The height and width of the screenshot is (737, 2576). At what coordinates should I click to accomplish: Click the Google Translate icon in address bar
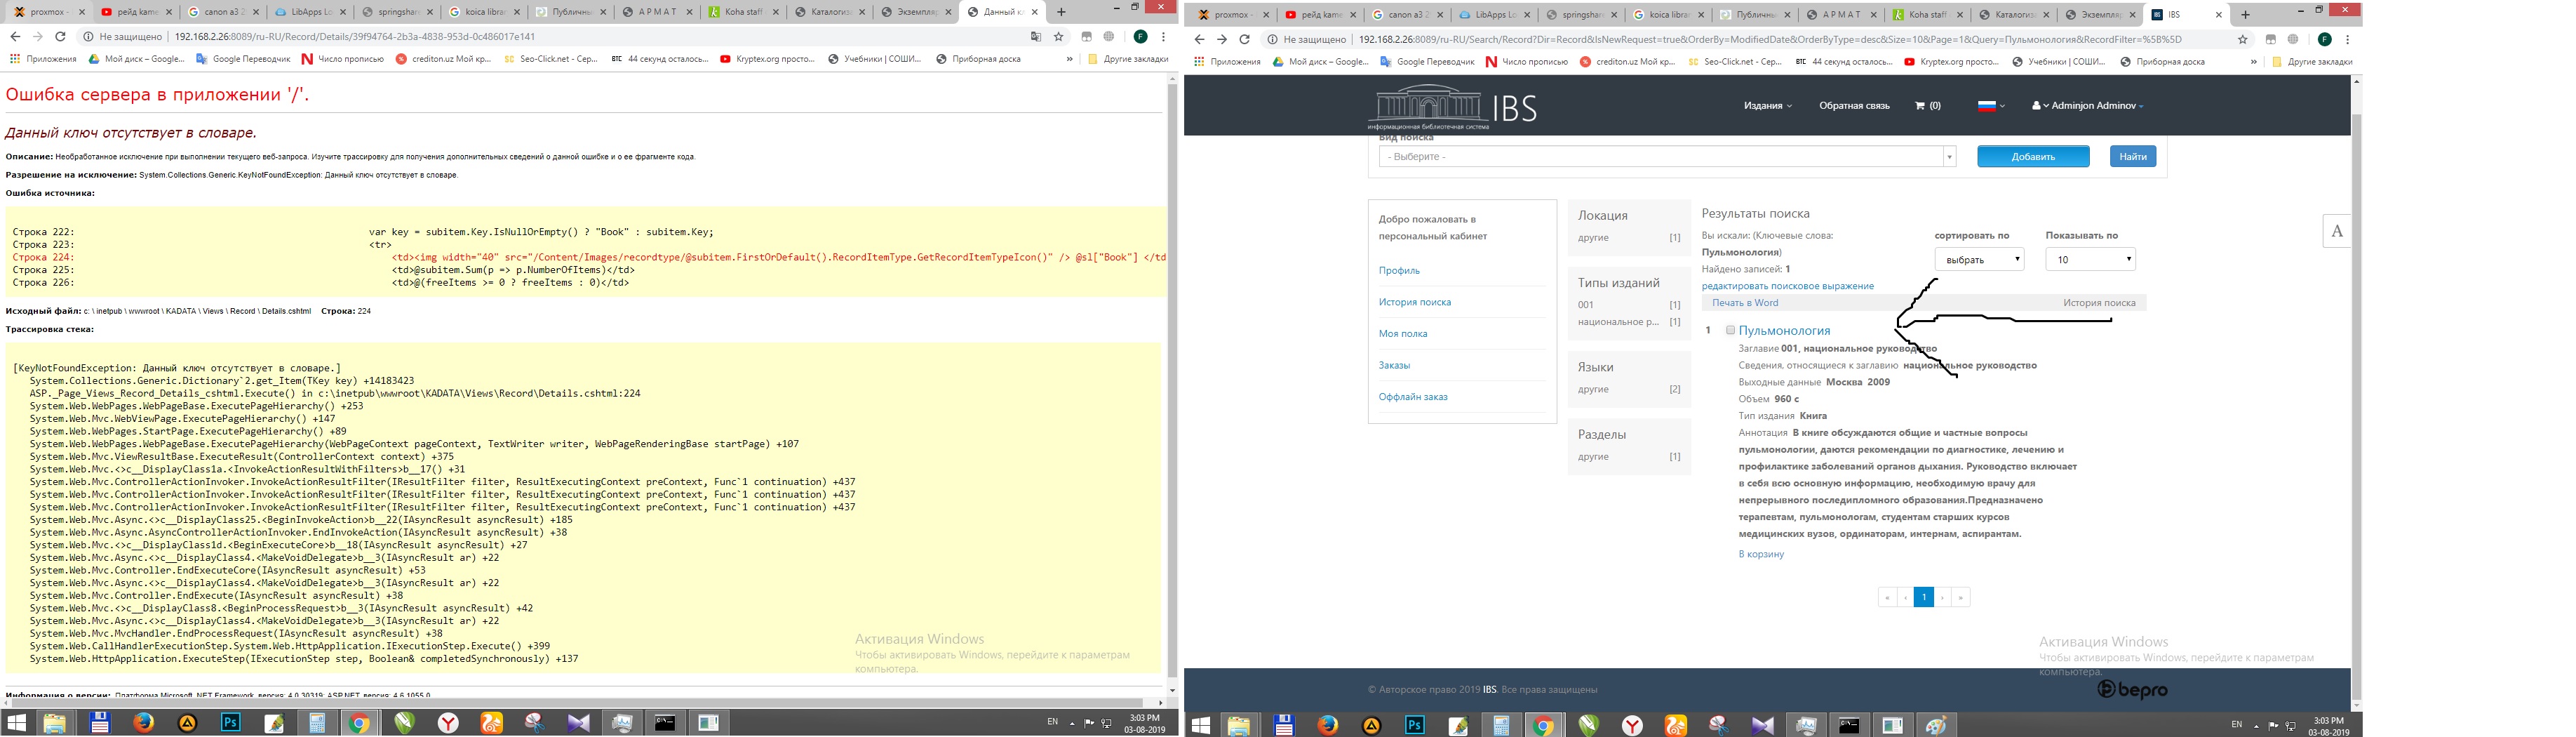tap(1035, 37)
